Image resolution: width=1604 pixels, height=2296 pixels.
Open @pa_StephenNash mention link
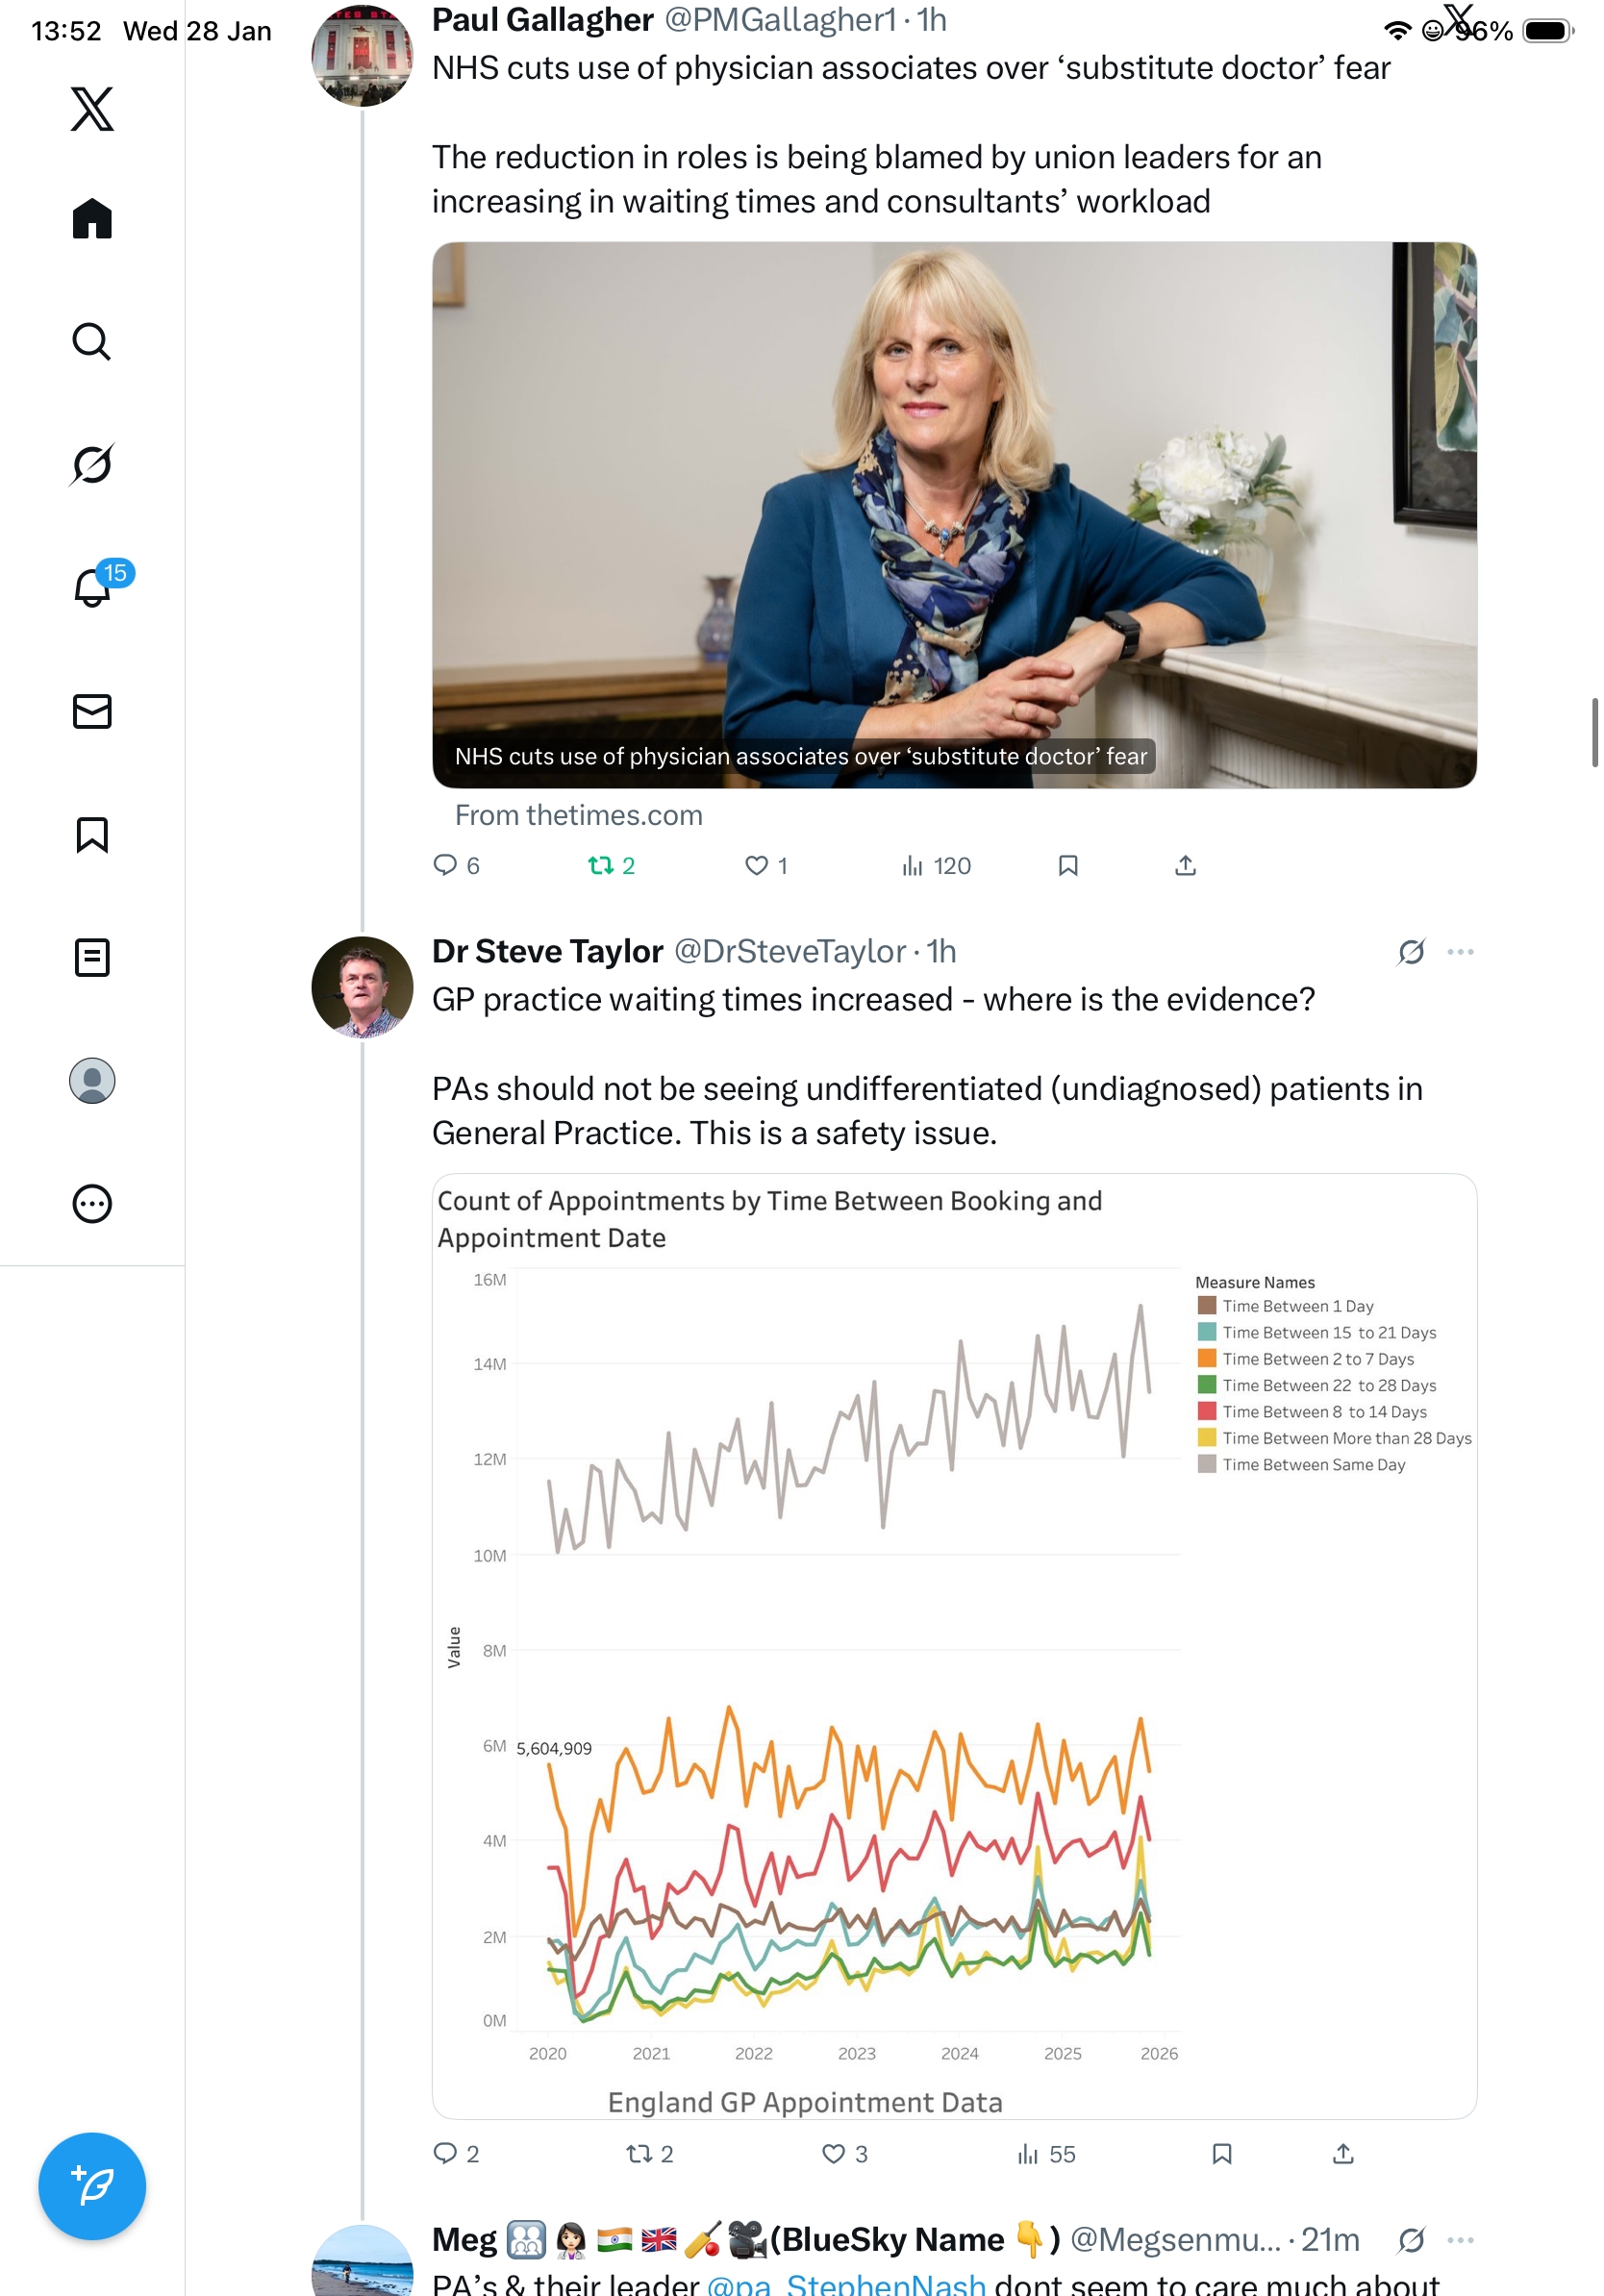846,2283
